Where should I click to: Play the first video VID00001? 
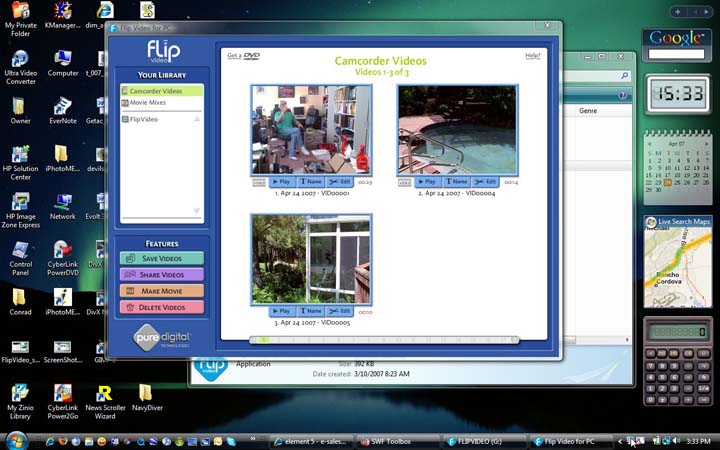click(281, 182)
